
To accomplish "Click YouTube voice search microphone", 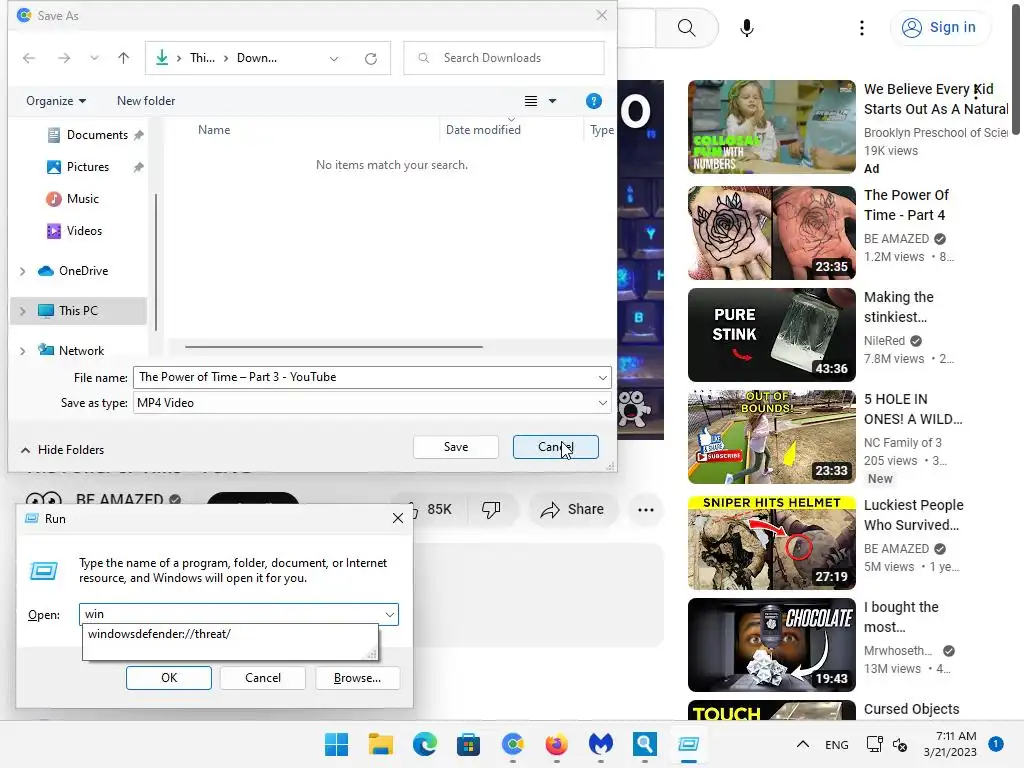I will coord(746,28).
